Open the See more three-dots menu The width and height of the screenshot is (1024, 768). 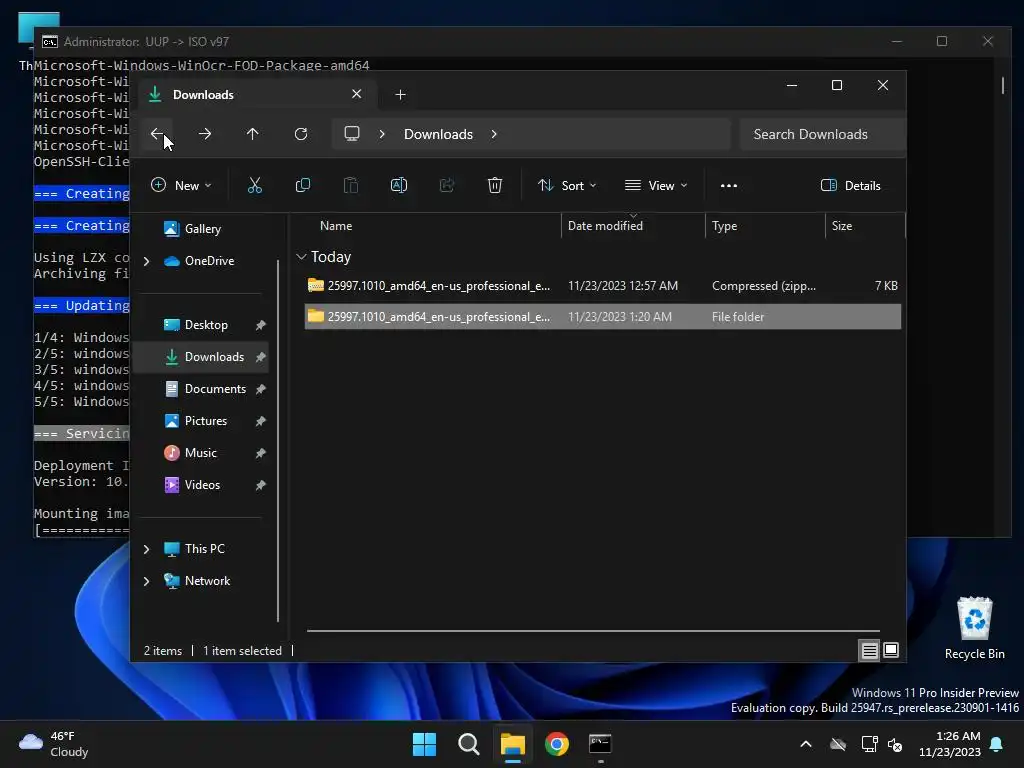click(729, 185)
